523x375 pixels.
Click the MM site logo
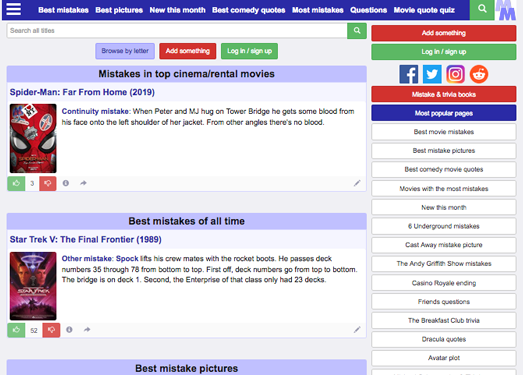click(x=506, y=10)
